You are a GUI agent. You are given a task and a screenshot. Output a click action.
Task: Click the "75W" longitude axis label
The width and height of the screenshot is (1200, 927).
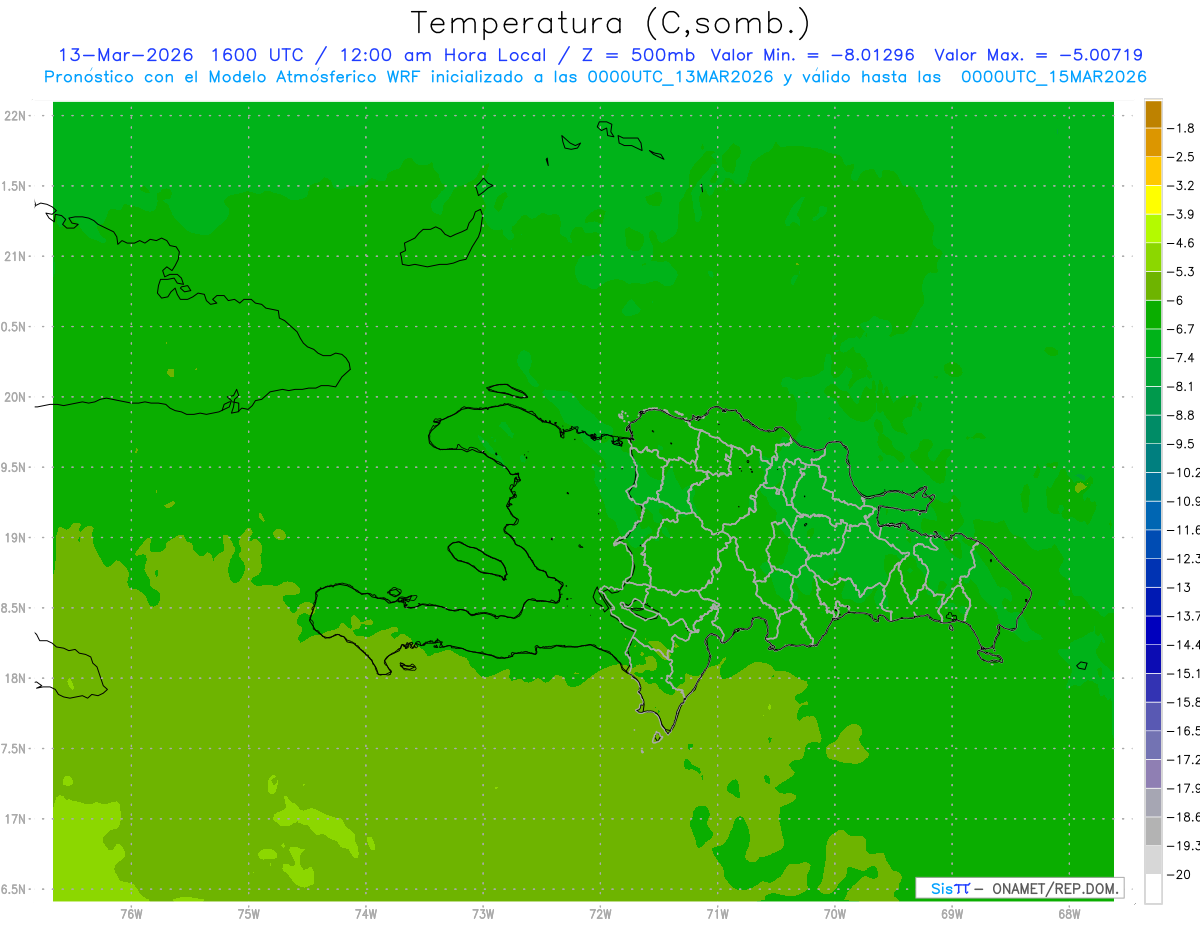[249, 912]
